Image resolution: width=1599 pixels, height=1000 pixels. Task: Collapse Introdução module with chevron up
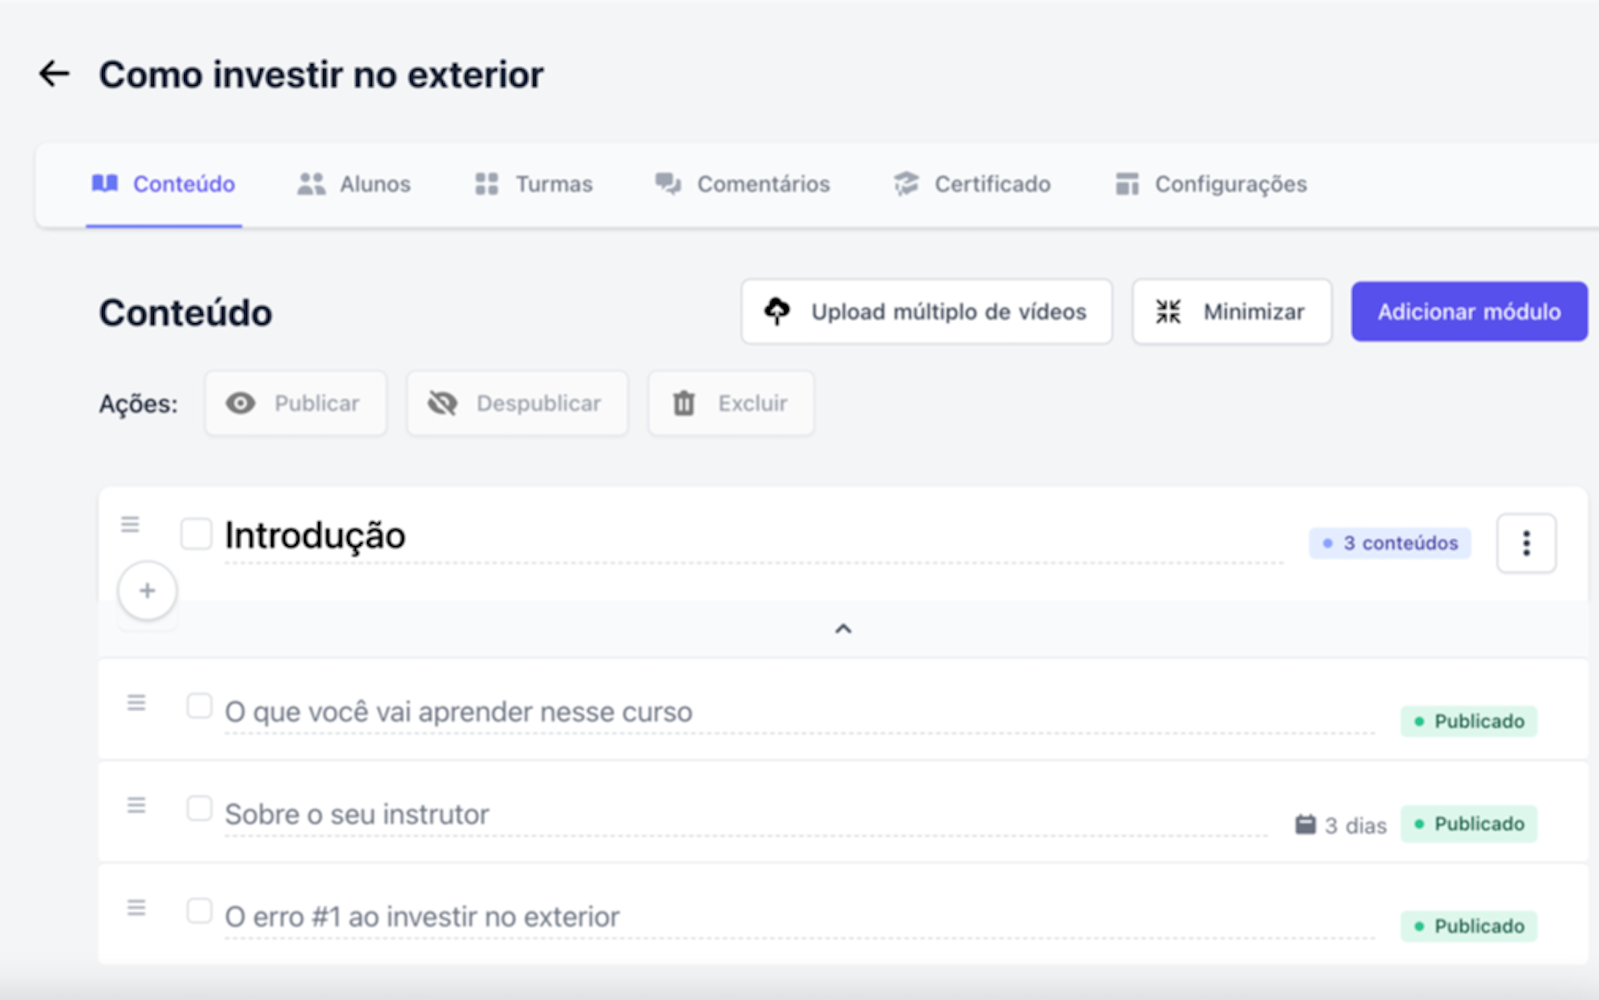[x=843, y=629]
